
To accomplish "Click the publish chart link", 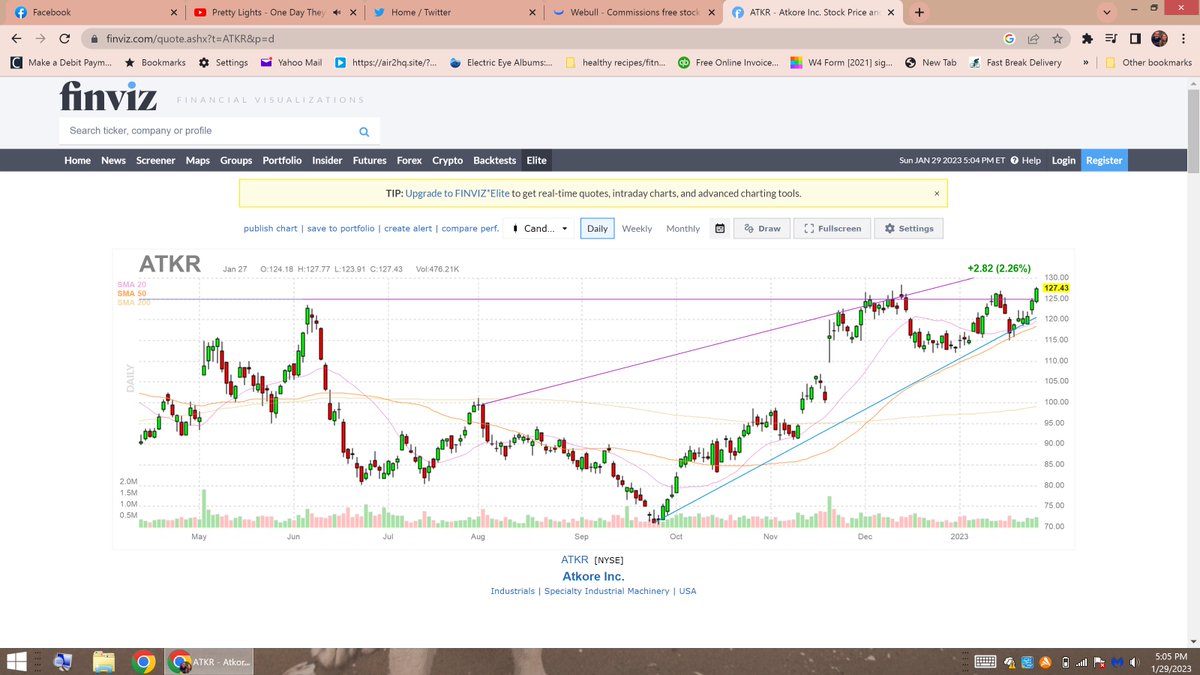I will click(x=270, y=229).
